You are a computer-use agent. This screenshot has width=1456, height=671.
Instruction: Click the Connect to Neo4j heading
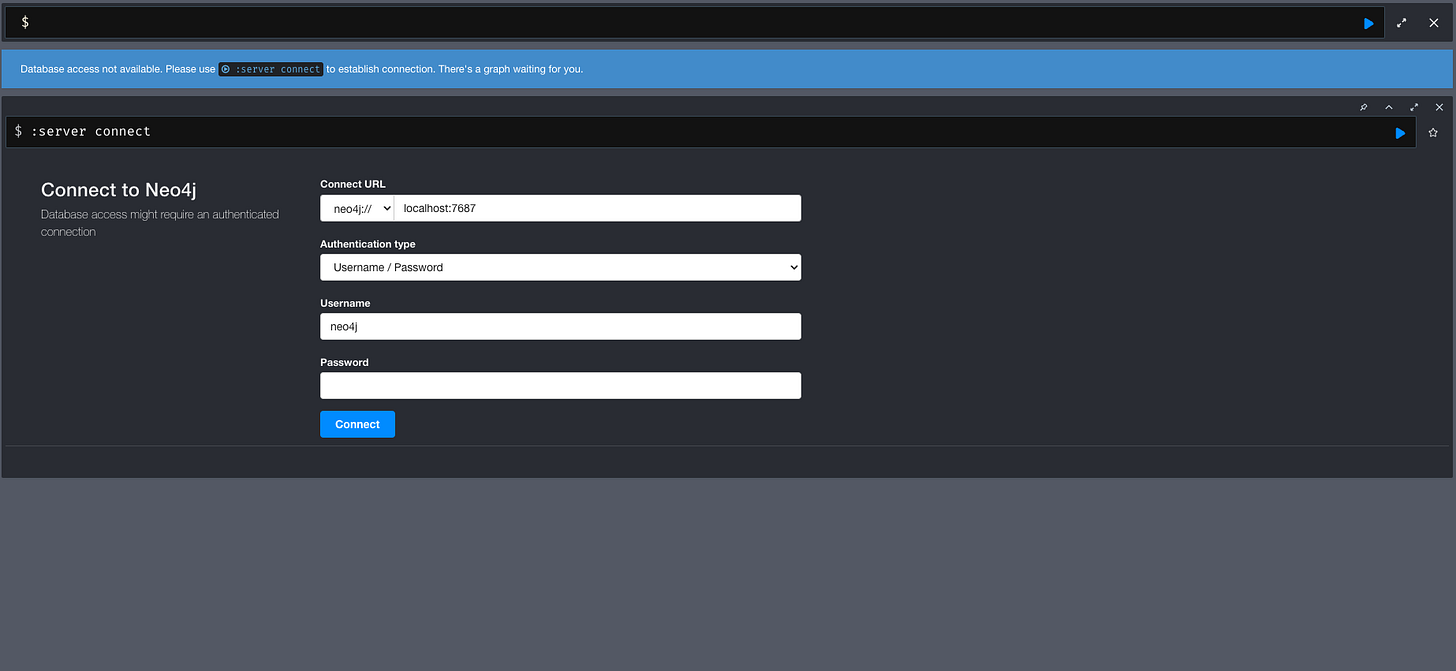[118, 190]
